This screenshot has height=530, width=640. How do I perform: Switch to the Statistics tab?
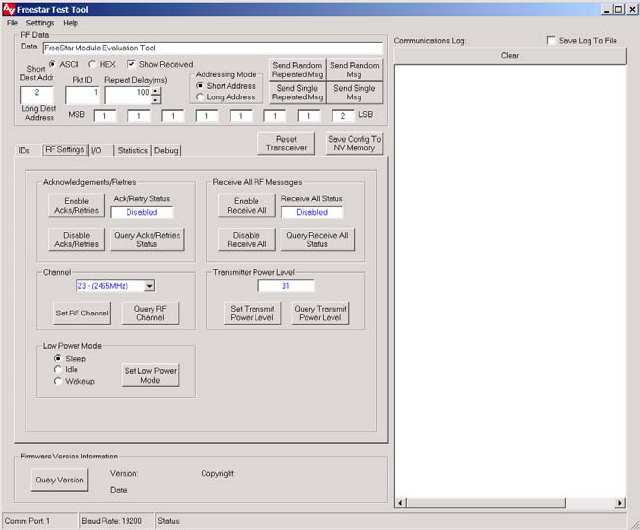(x=132, y=150)
